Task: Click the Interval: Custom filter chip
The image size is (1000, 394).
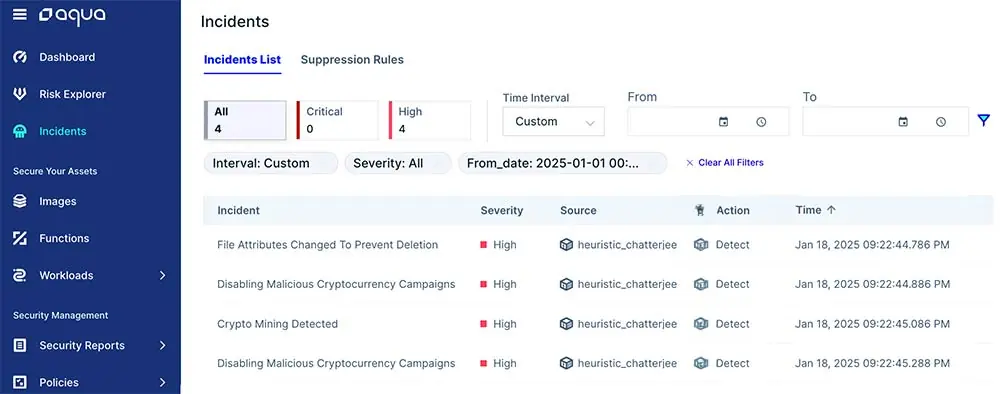Action: (x=271, y=163)
